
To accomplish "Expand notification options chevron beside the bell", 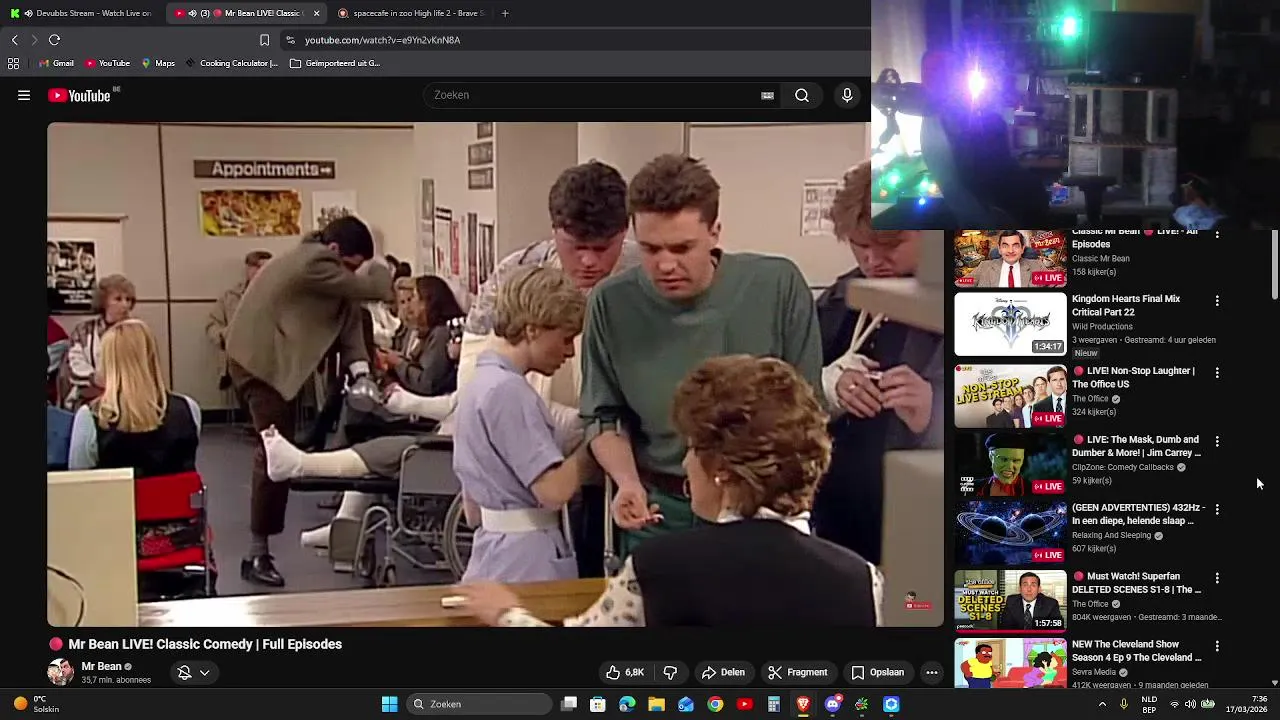I will (204, 673).
